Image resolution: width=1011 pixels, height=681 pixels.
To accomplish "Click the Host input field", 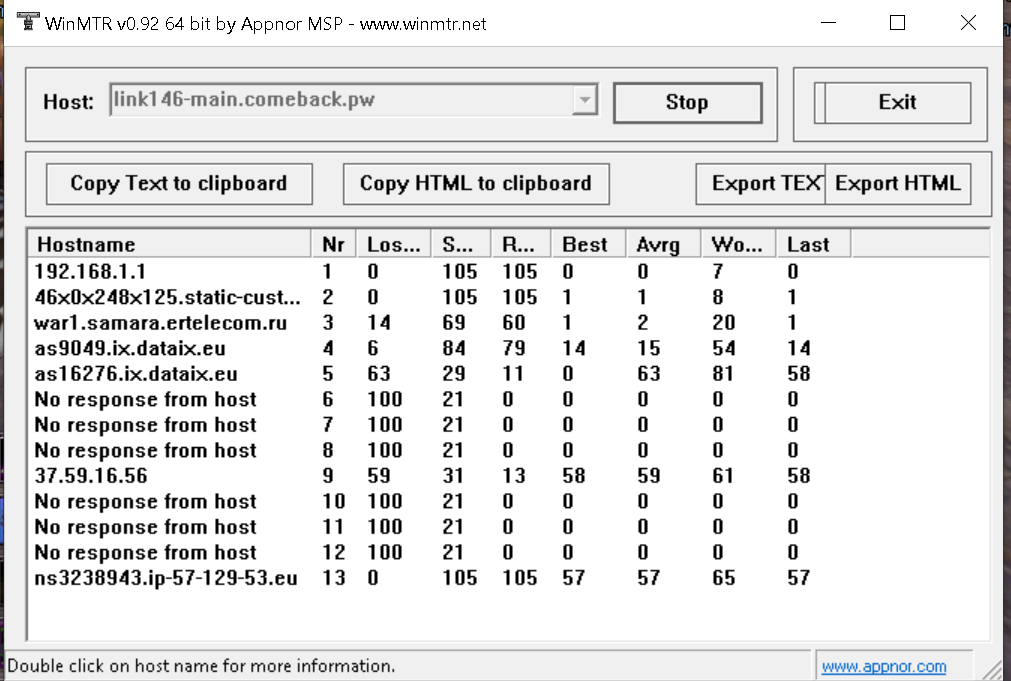I will point(340,101).
